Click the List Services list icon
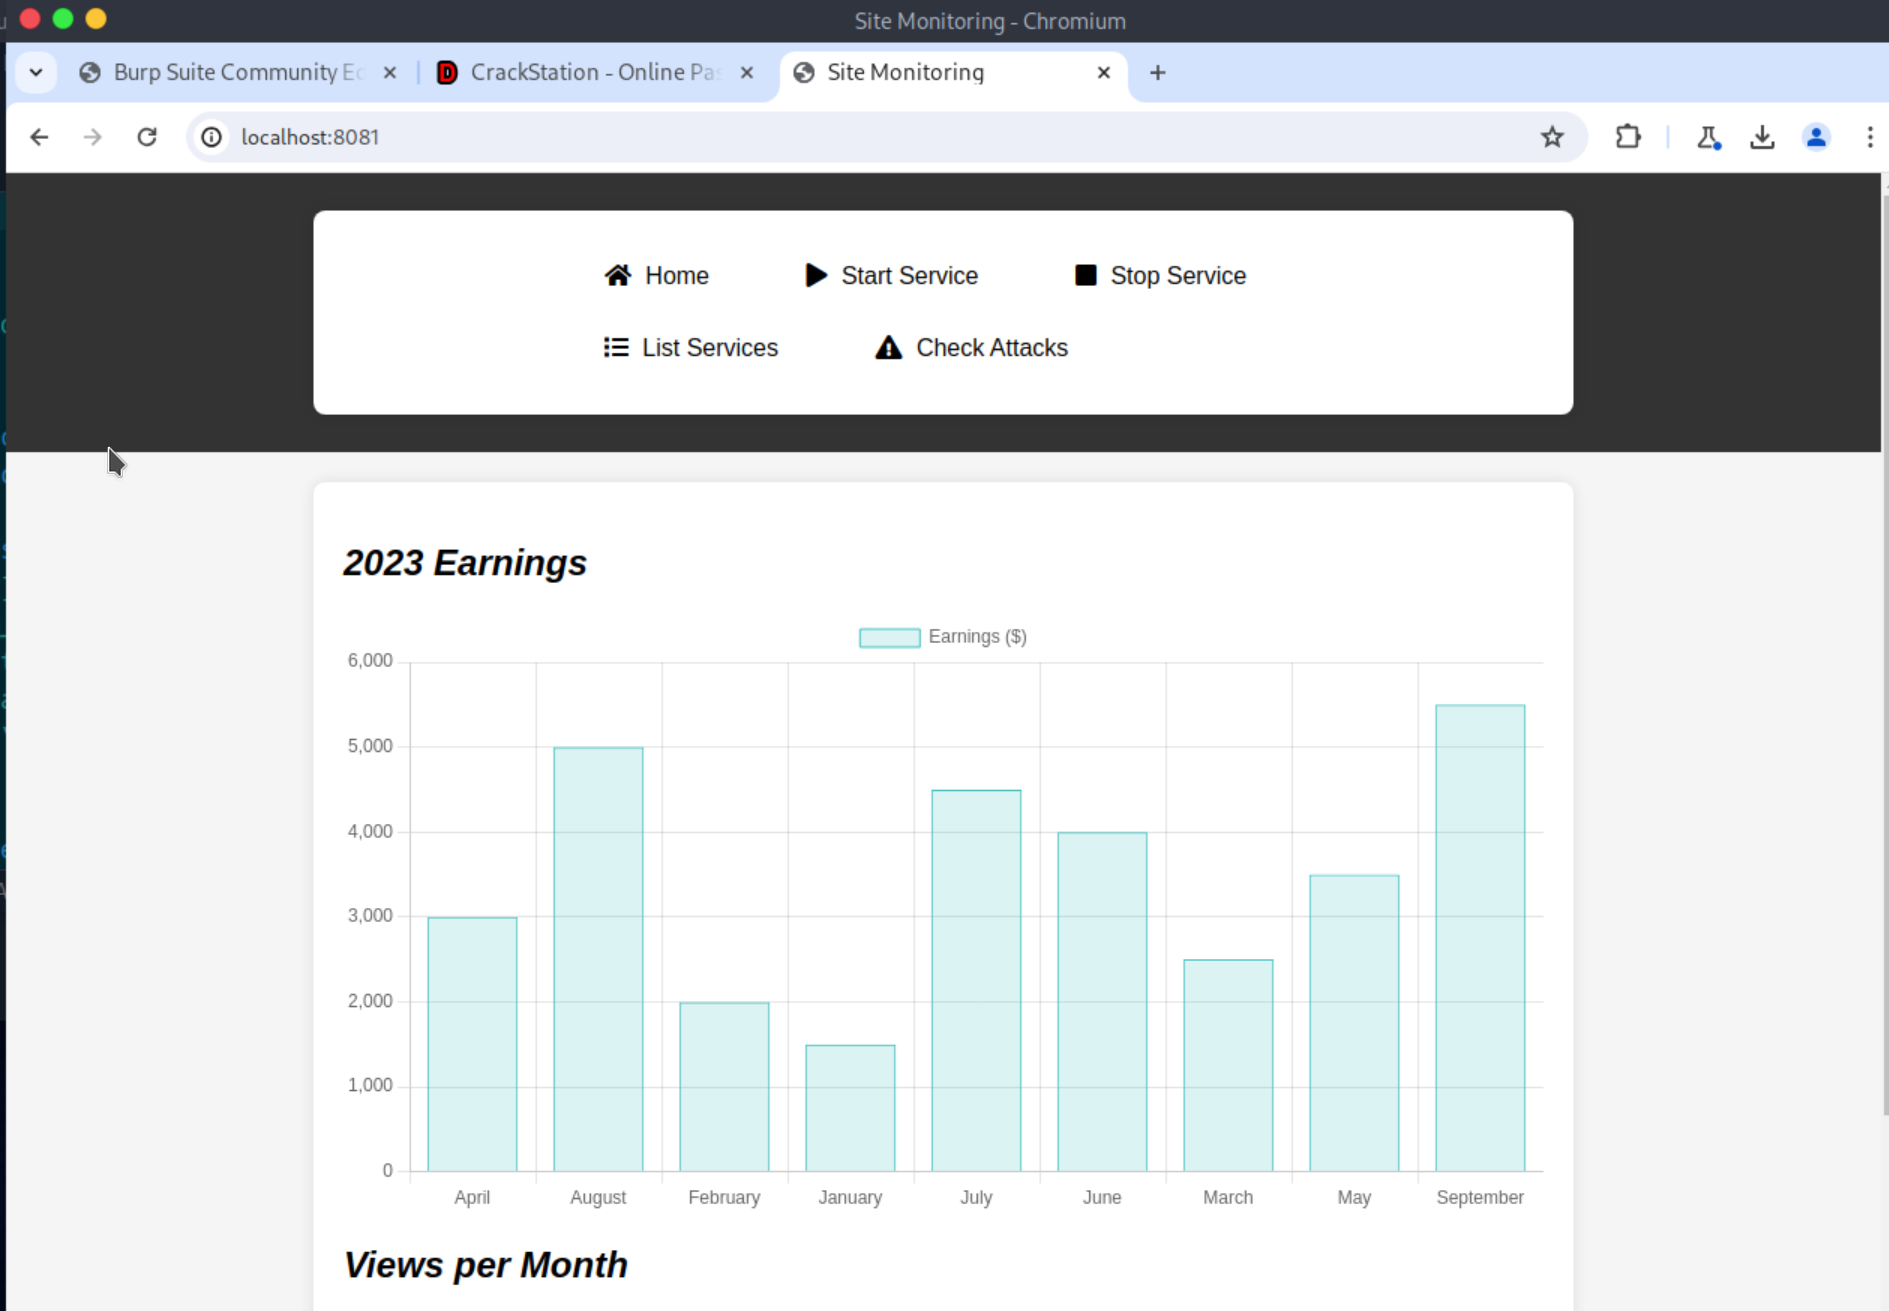The height and width of the screenshot is (1311, 1889). (616, 347)
